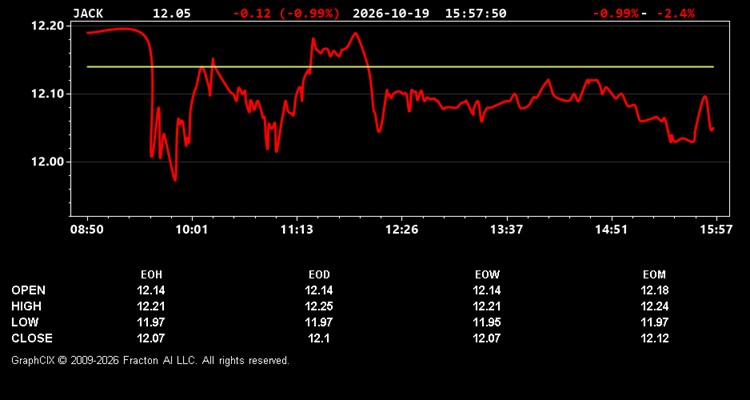The width and height of the screenshot is (750, 400).
Task: Click the timestamp 15:57:50
Action: pos(475,13)
